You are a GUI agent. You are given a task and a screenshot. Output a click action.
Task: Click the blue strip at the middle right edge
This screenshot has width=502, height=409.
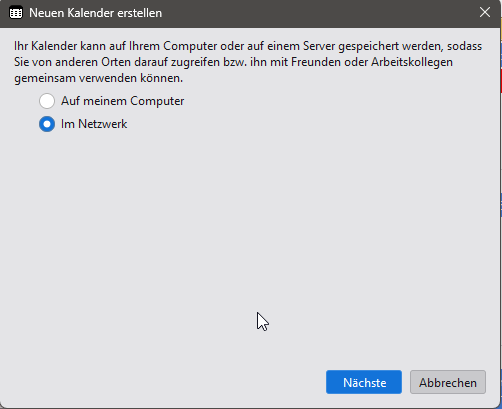pyautogui.click(x=501, y=205)
